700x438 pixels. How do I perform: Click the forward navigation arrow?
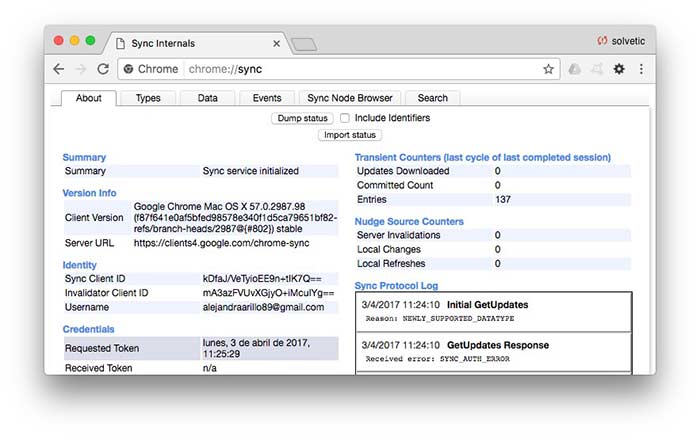(80, 69)
